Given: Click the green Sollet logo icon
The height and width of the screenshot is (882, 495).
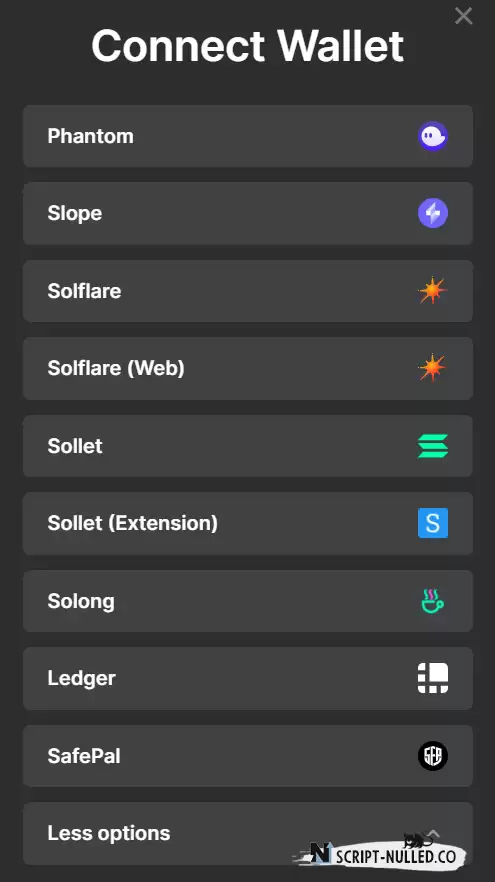Looking at the screenshot, I should point(433,446).
